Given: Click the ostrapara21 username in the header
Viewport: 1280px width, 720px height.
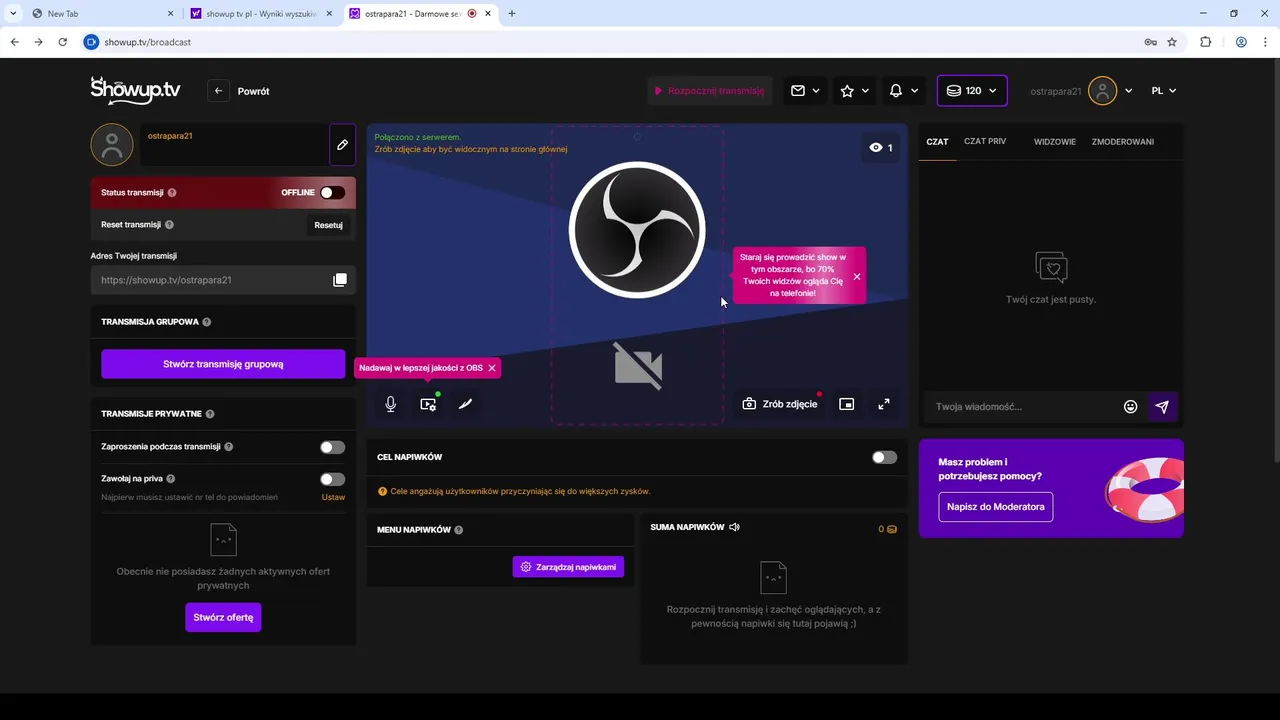Looking at the screenshot, I should point(1055,91).
